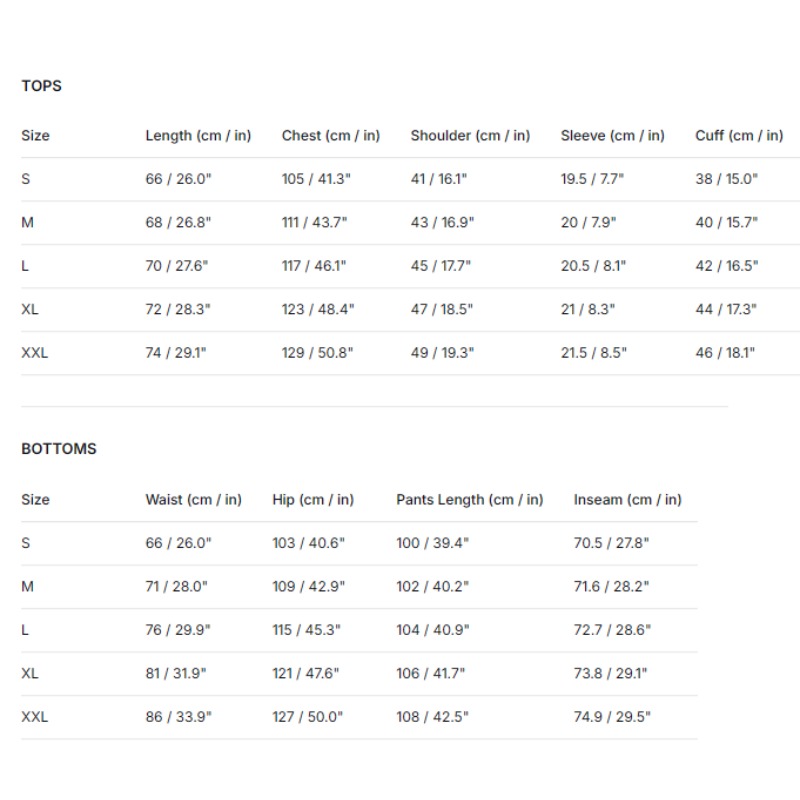The width and height of the screenshot is (800, 800).
Task: Click the Inseam (cm / in) column header
Action: click(628, 499)
